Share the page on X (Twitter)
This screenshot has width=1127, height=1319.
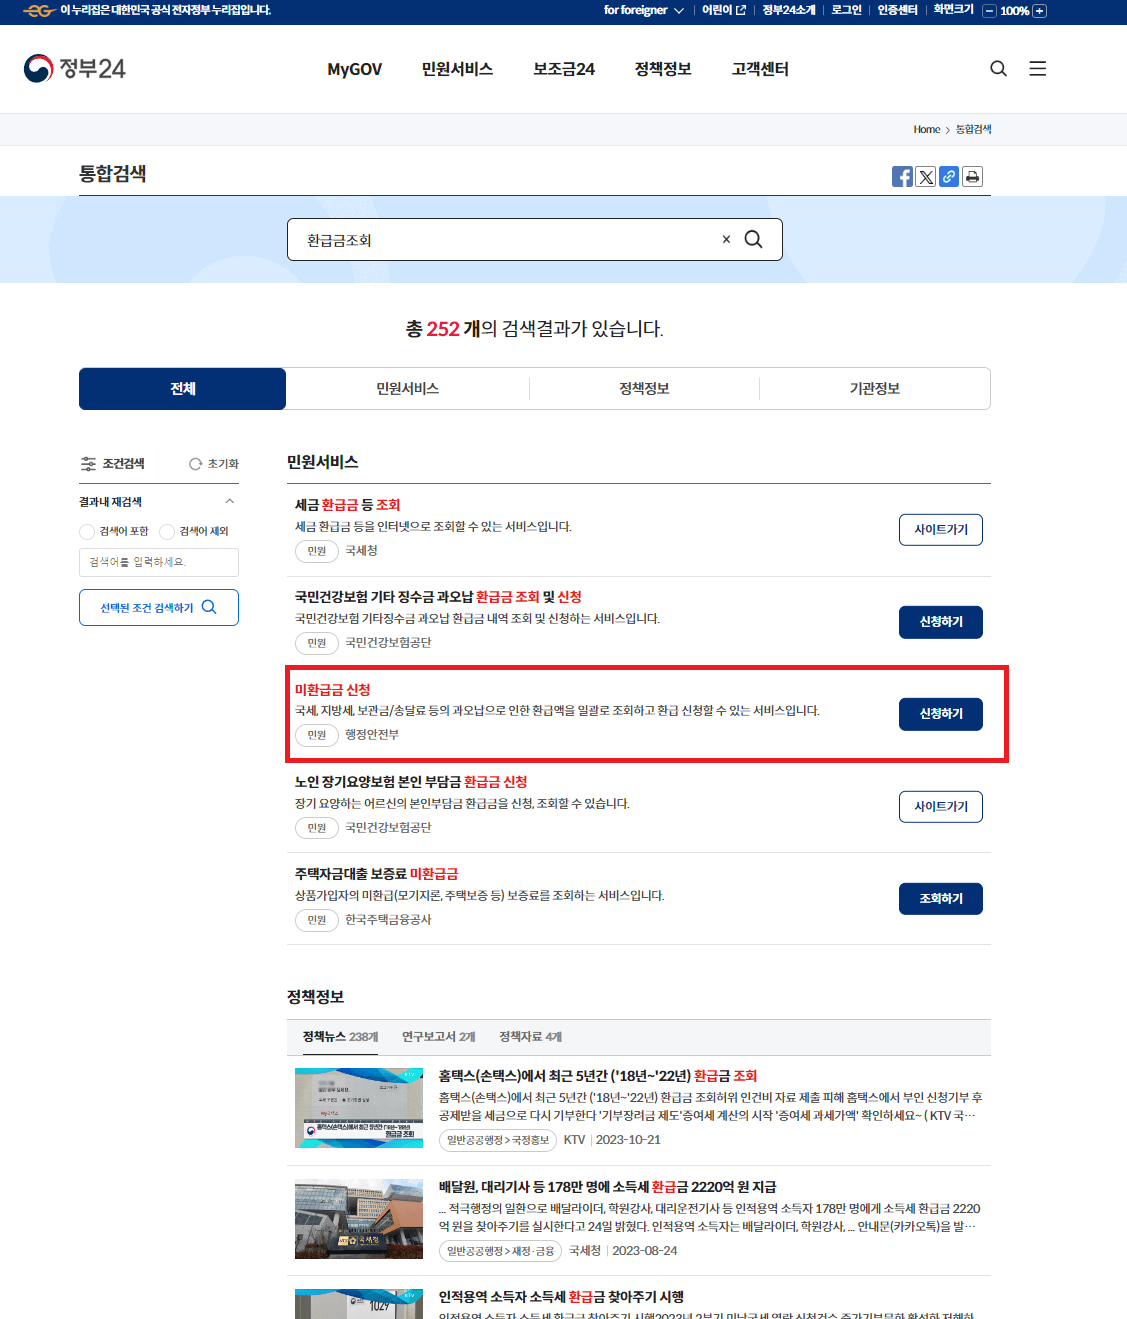(x=925, y=176)
